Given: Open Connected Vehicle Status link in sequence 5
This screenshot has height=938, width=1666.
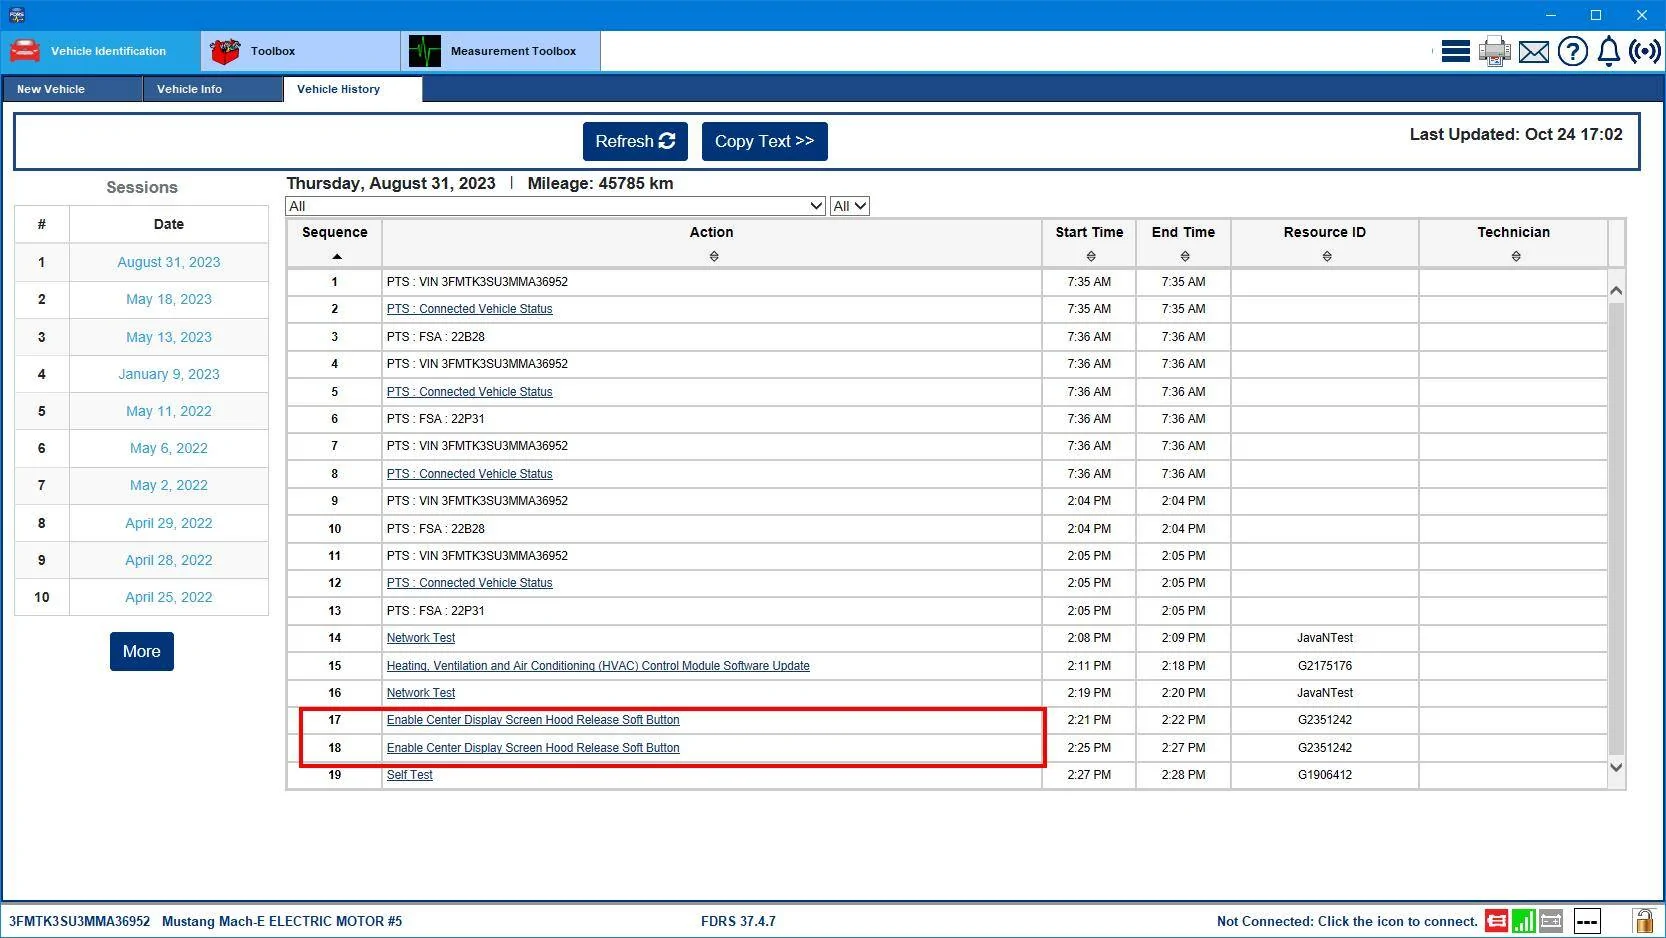Looking at the screenshot, I should [x=470, y=392].
